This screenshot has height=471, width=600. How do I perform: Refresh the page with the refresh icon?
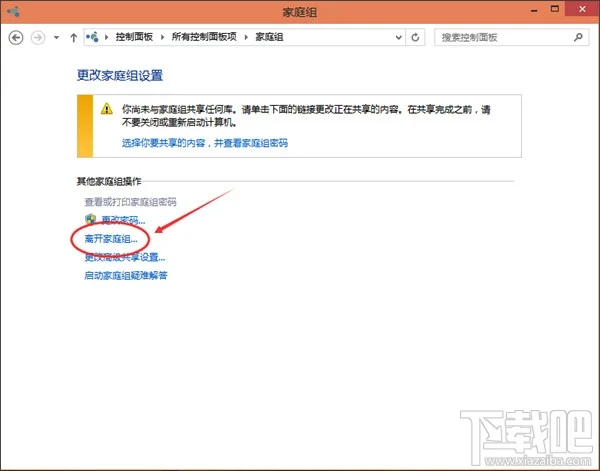click(x=415, y=37)
